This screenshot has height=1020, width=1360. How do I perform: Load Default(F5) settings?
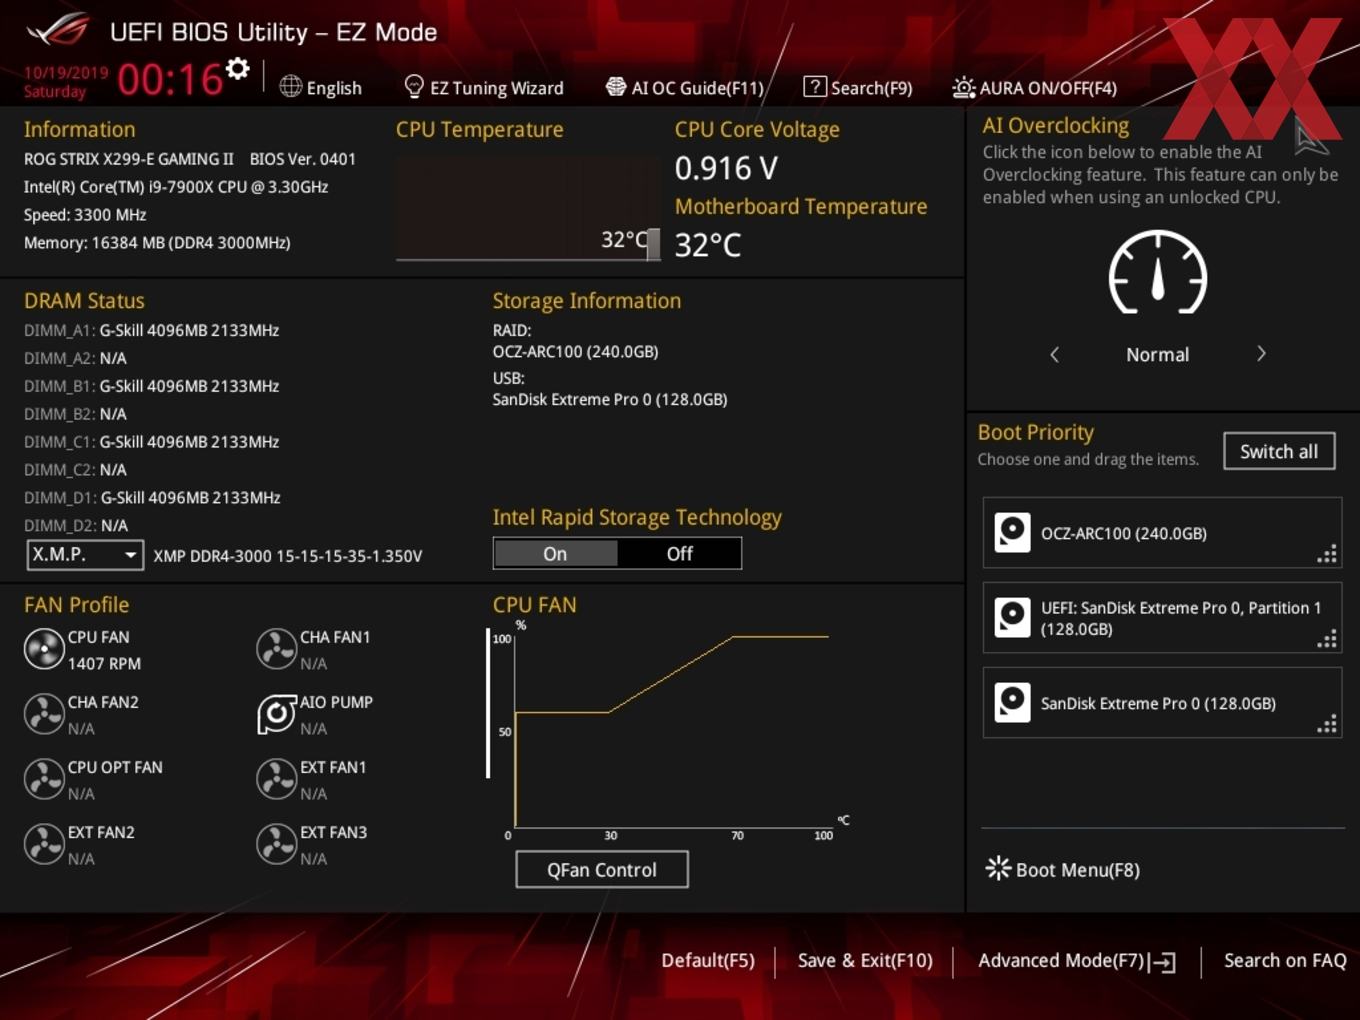708,961
